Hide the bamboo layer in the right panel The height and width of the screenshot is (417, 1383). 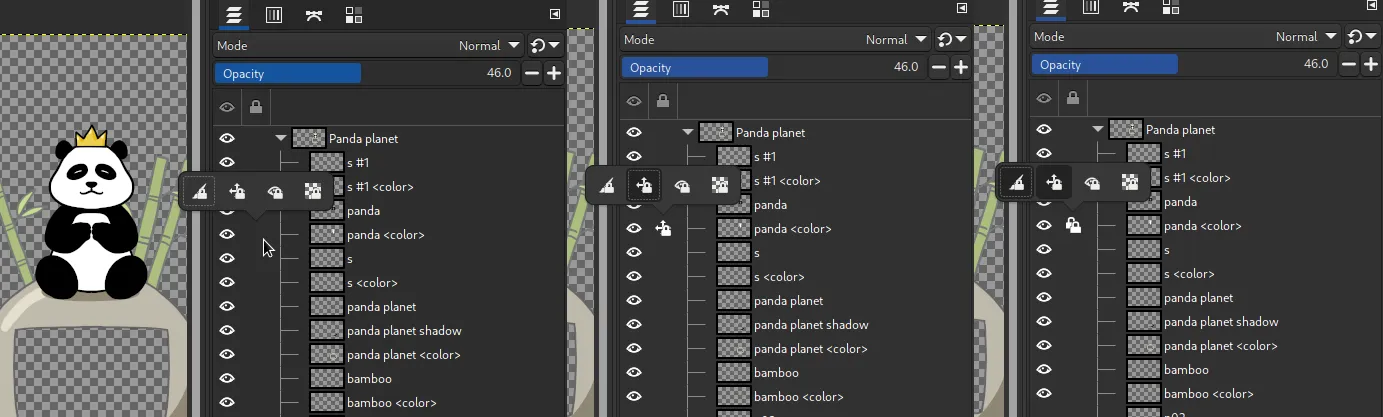(1044, 369)
